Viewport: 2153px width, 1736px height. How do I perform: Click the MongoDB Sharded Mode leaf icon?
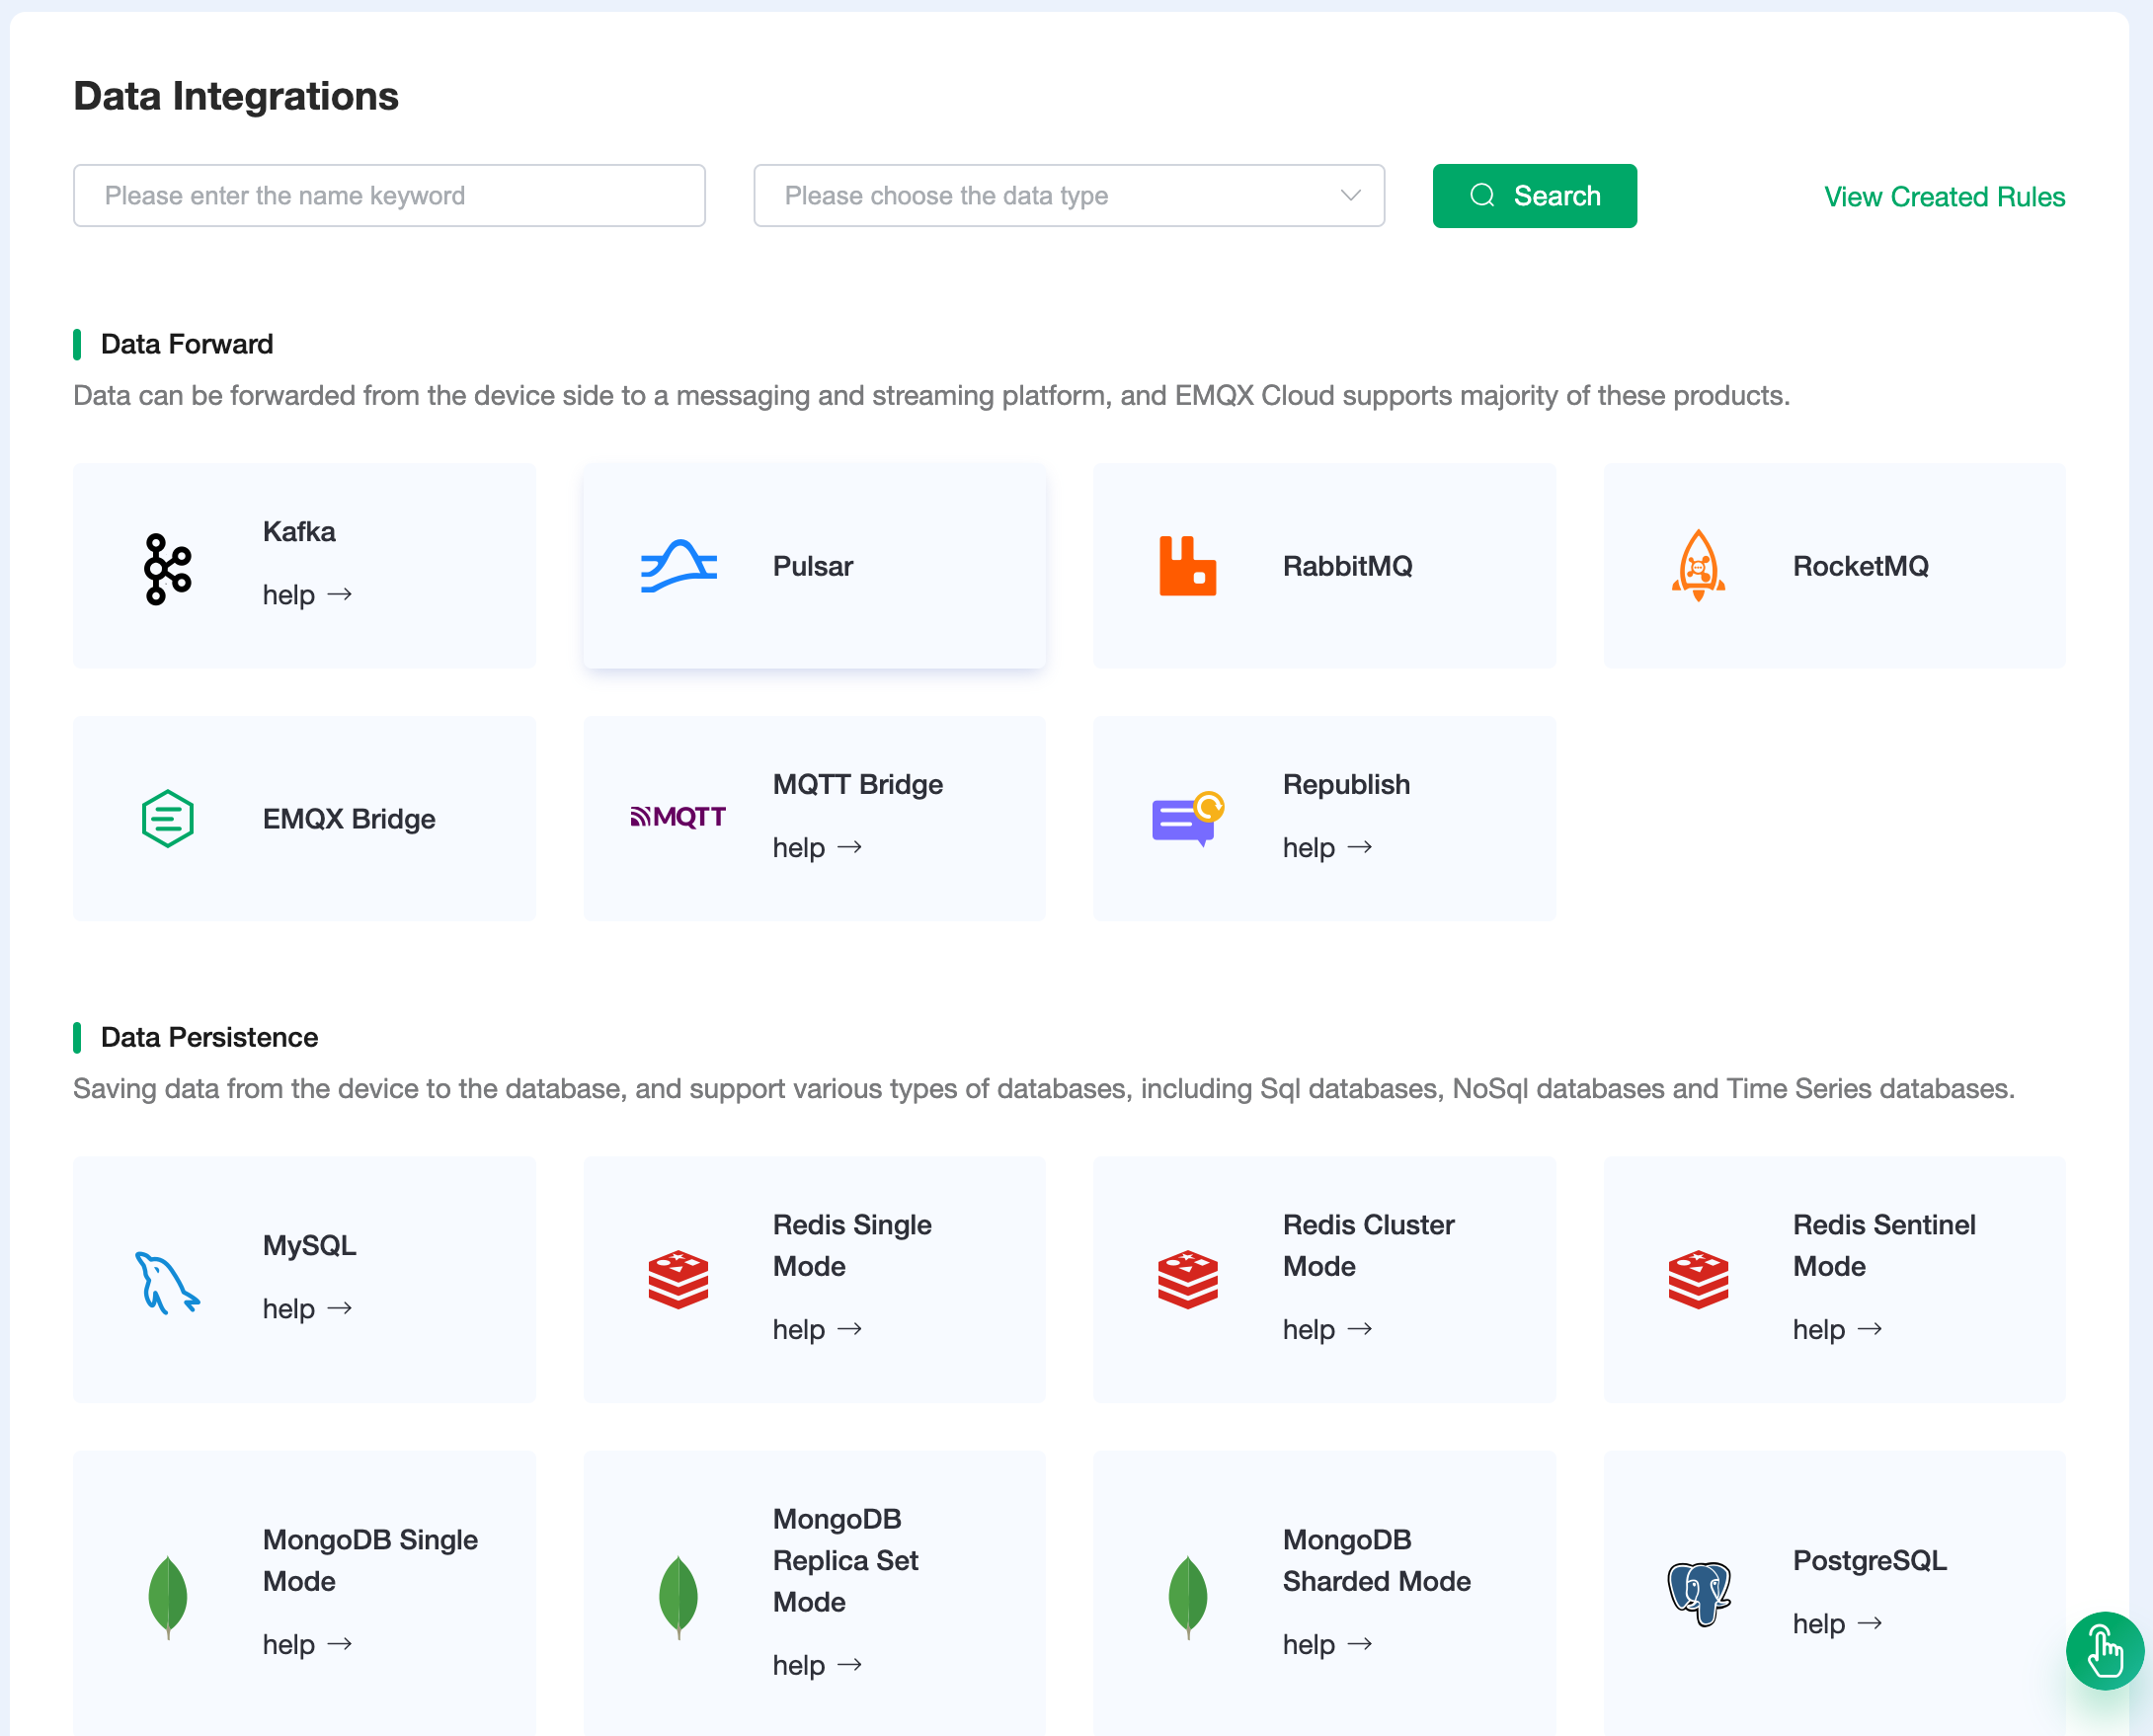1187,1597
